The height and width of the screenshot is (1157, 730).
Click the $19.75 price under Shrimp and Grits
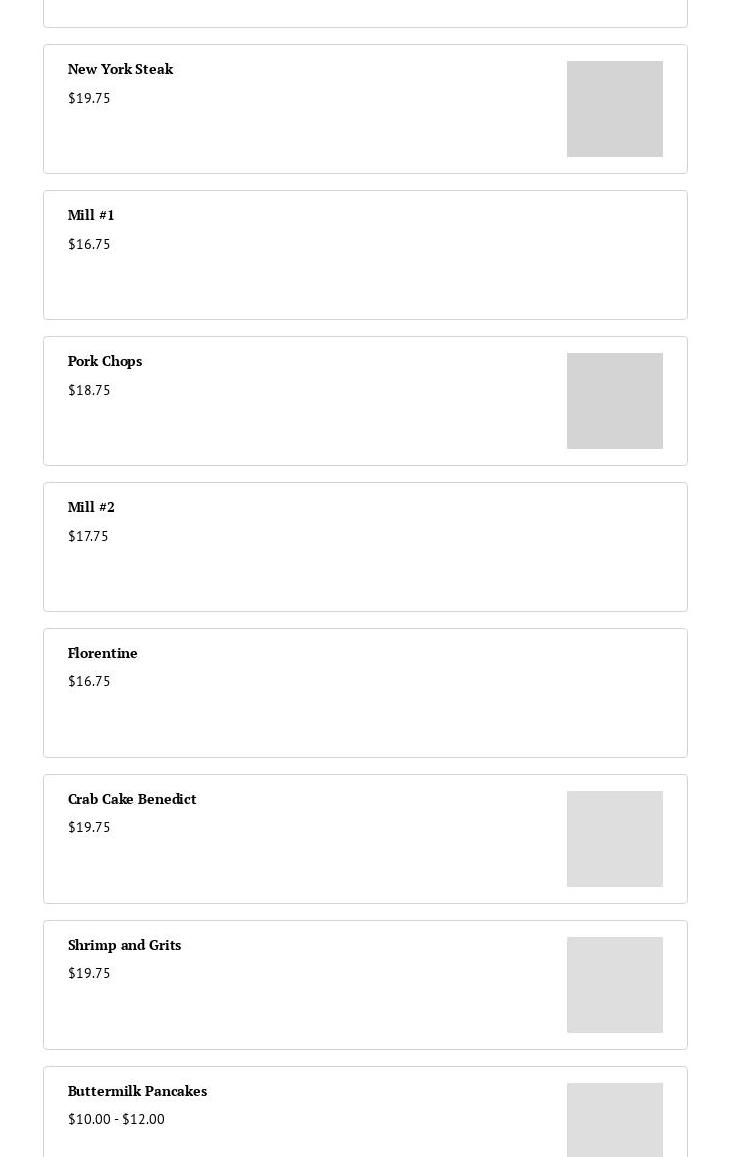(89, 973)
